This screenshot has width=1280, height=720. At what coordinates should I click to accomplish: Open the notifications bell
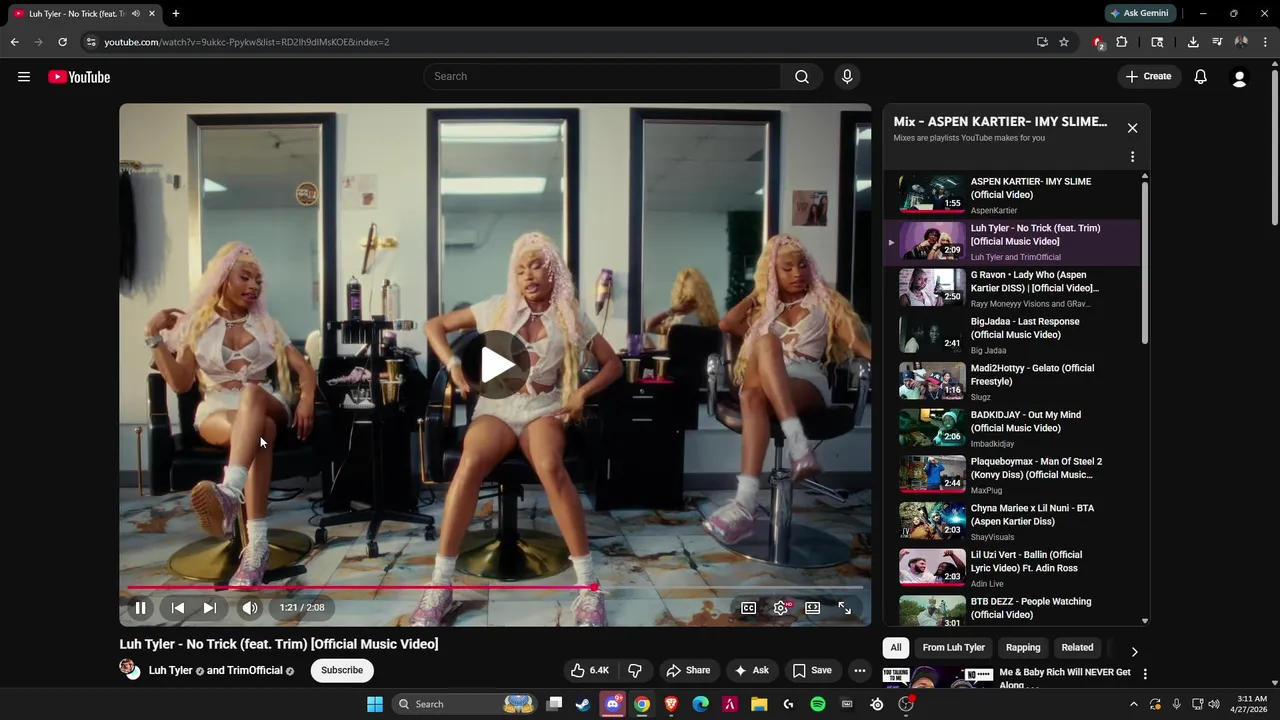[1201, 77]
